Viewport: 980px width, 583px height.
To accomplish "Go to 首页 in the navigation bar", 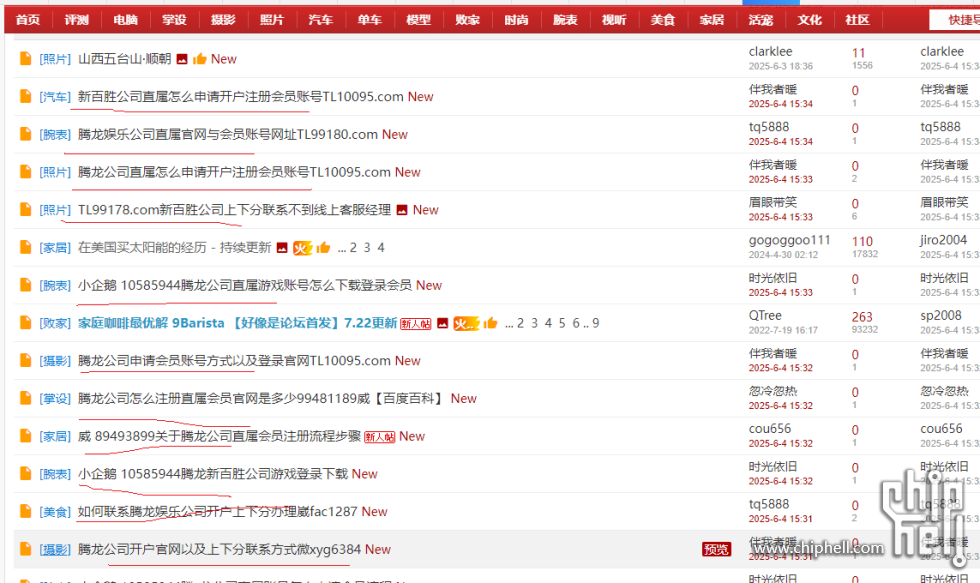I will click(28, 20).
